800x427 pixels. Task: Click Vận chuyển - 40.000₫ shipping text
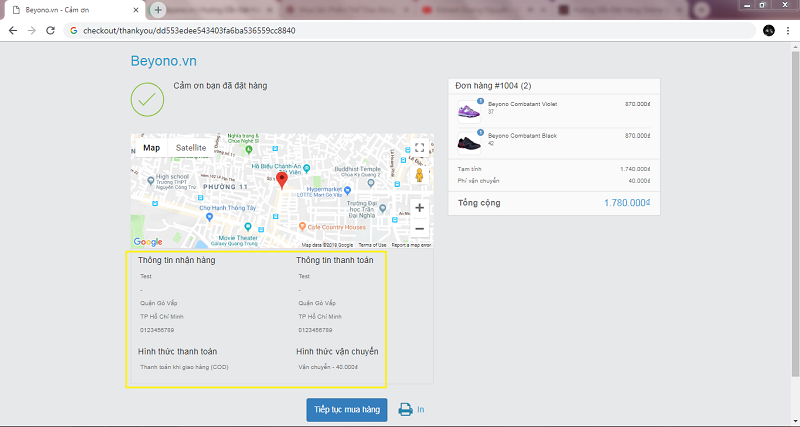click(x=328, y=367)
